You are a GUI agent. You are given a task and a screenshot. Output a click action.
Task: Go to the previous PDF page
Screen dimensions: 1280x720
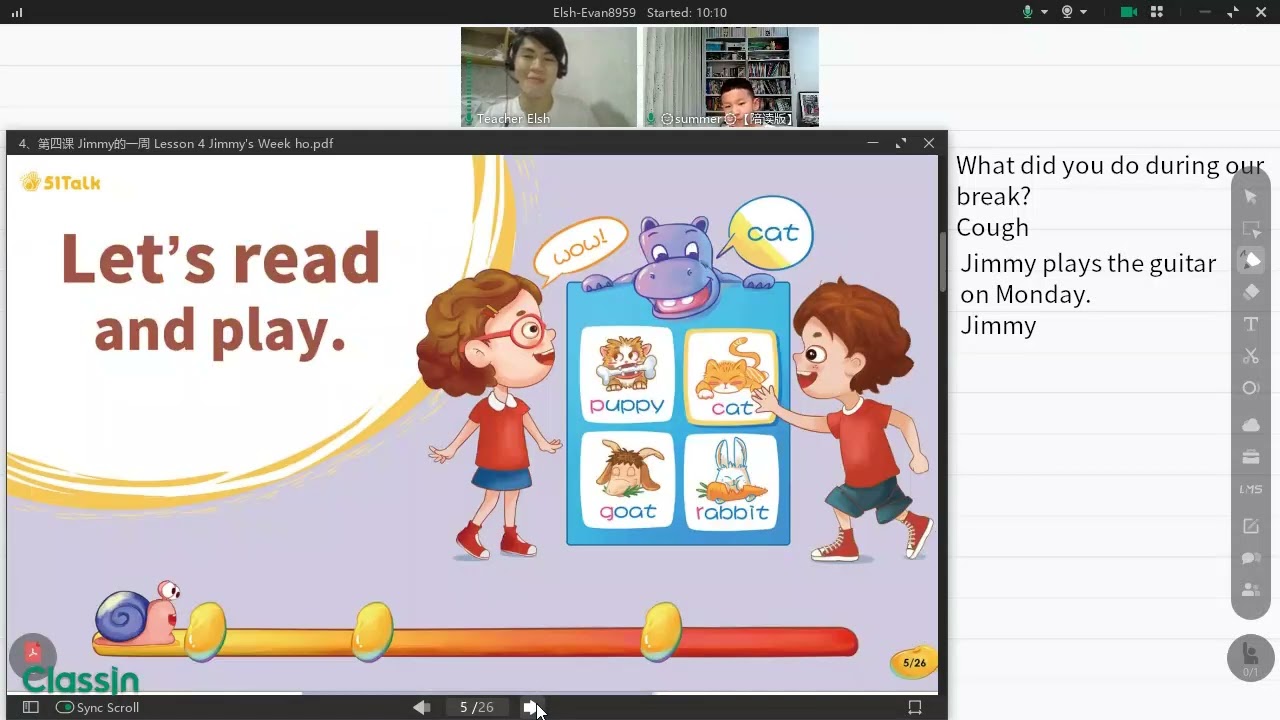[x=421, y=707]
